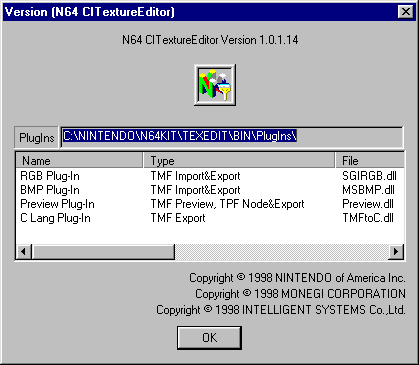
Task: Click the version 1.0.1.14 text
Action: [x=210, y=40]
